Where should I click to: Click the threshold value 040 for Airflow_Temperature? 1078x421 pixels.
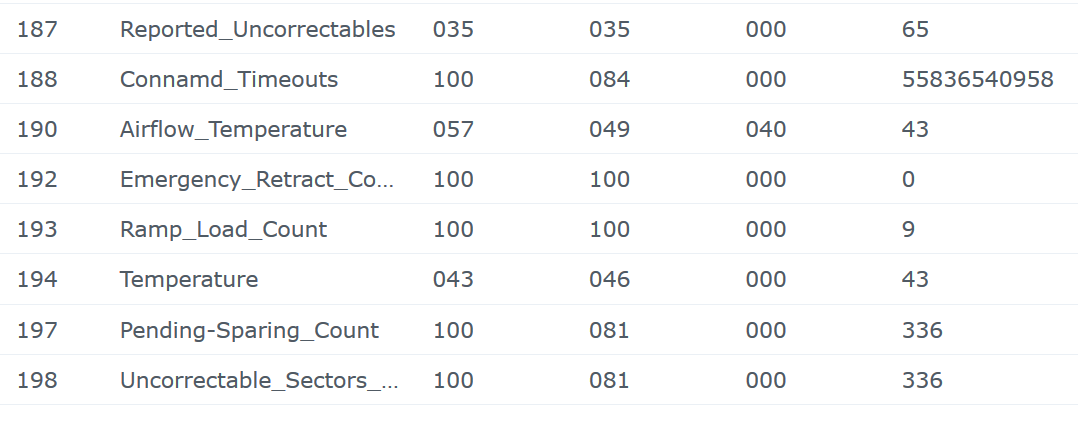(x=765, y=129)
